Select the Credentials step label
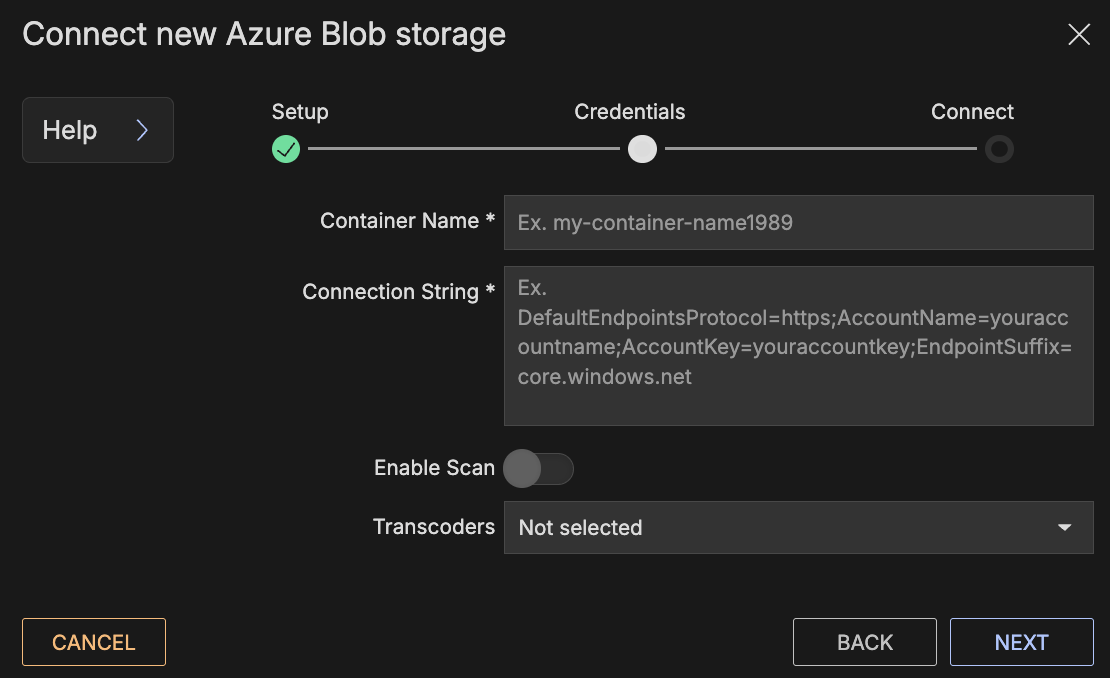Viewport: 1110px width, 678px height. click(x=629, y=112)
